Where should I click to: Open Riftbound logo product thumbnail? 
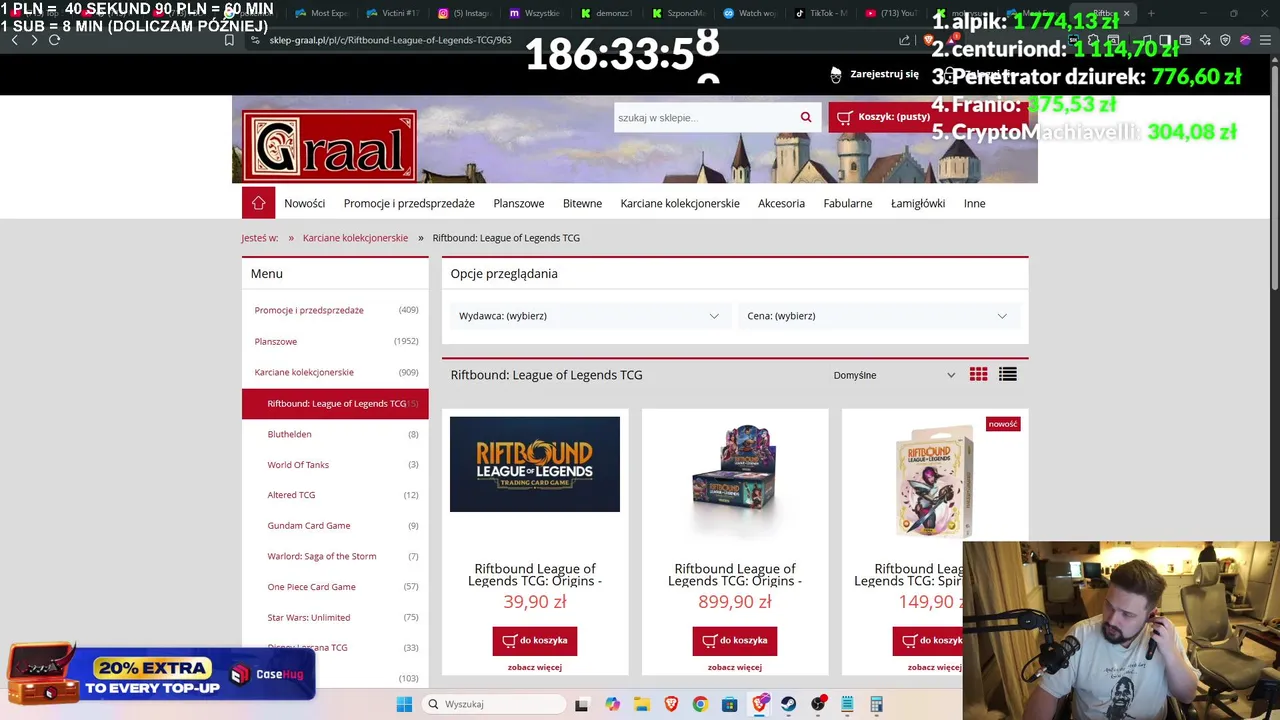535,464
